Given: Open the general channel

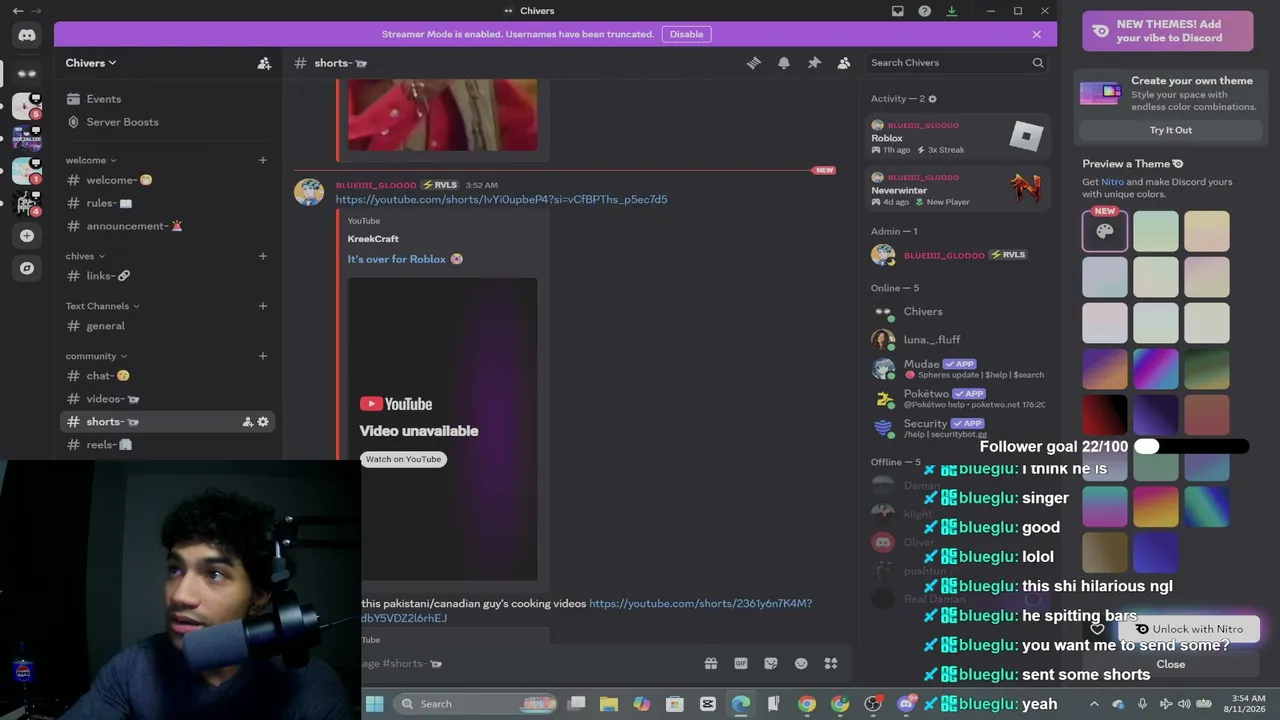Looking at the screenshot, I should 167,326.
